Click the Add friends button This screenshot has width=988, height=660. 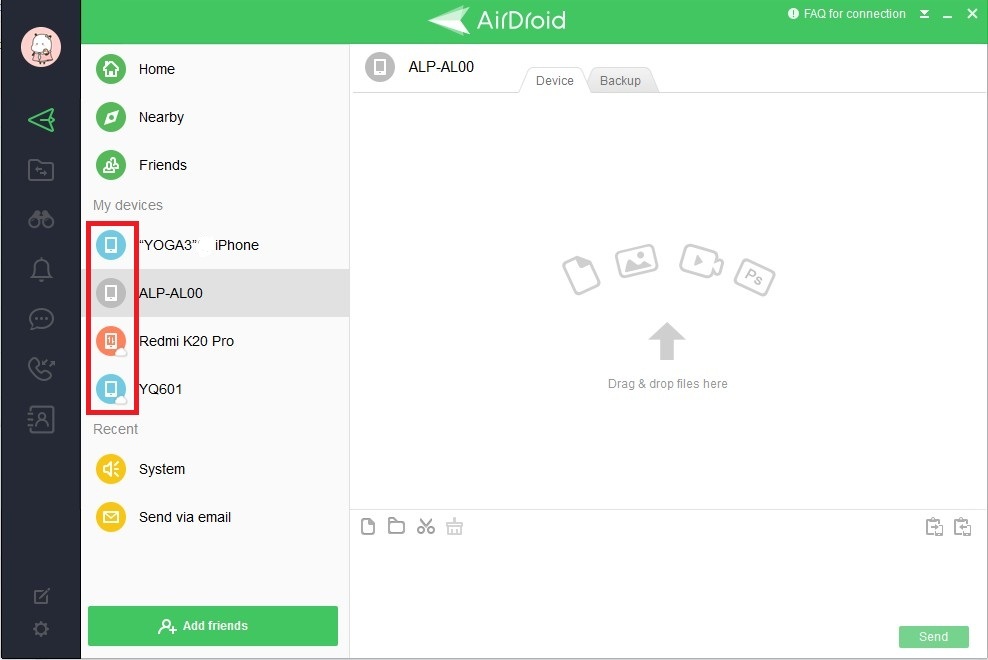point(213,626)
